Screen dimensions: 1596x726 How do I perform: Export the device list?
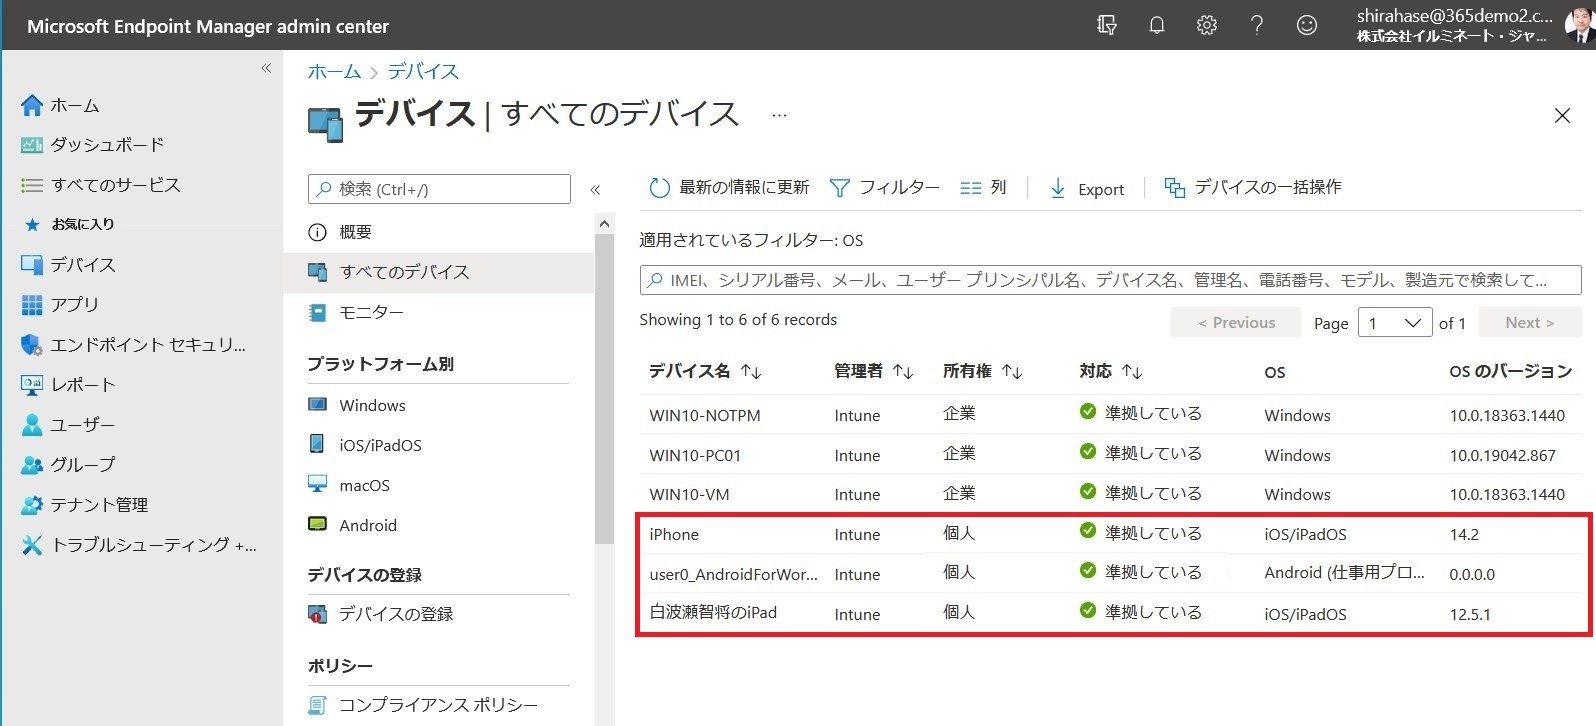1086,189
